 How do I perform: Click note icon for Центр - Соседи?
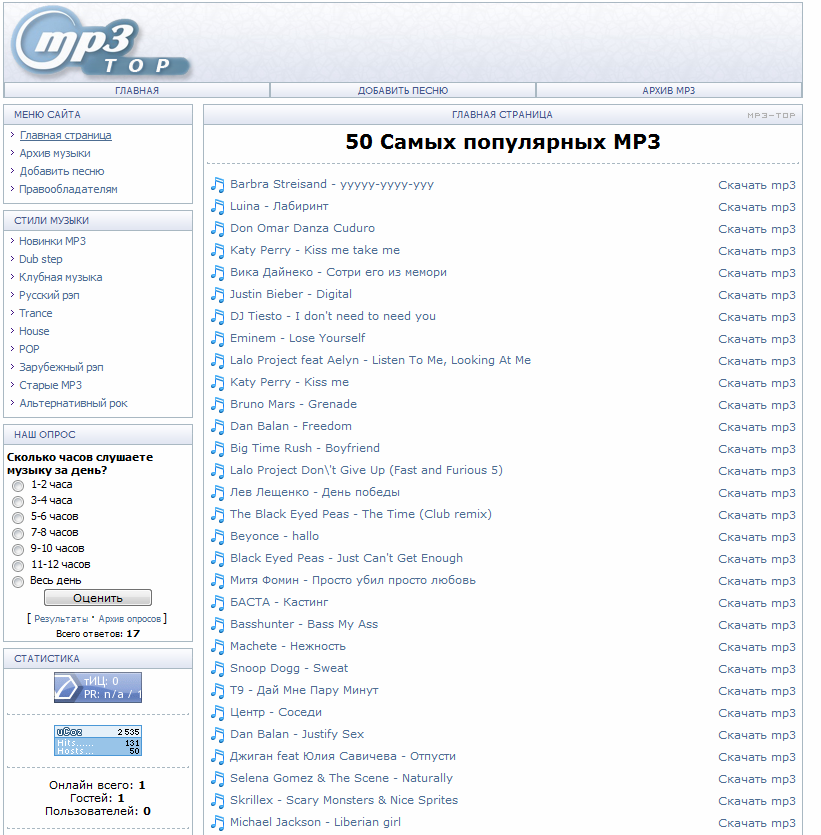point(217,713)
